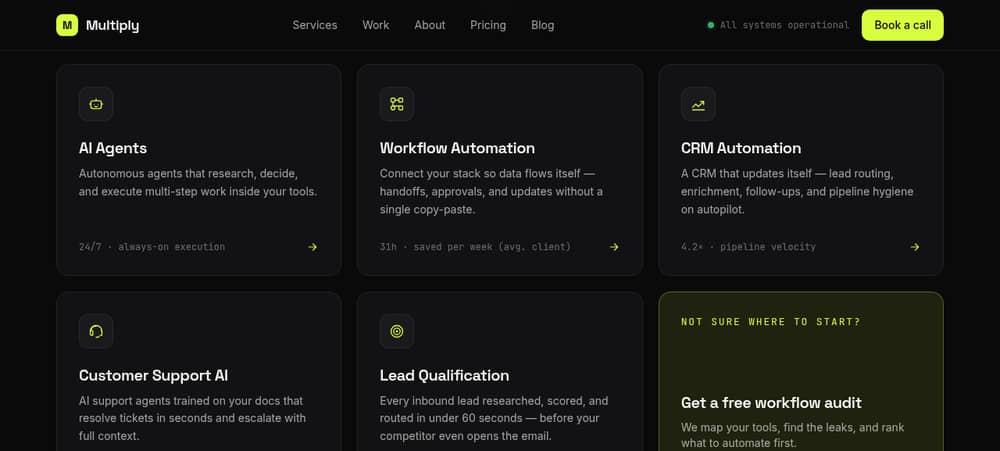Click the Workflow Automation nodes icon

pos(397,104)
